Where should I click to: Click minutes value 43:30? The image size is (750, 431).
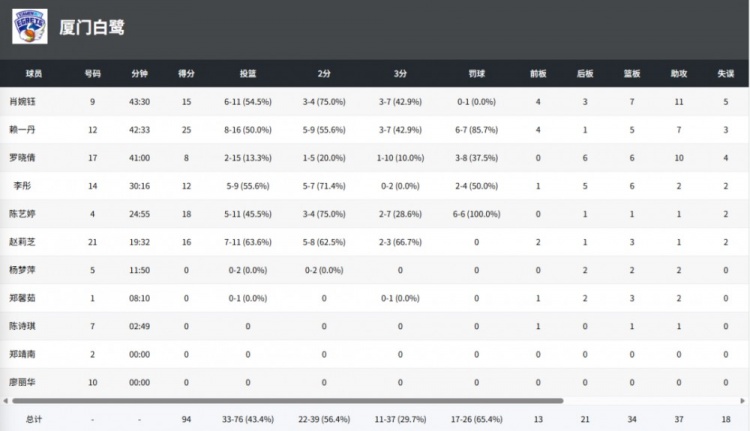click(x=139, y=102)
